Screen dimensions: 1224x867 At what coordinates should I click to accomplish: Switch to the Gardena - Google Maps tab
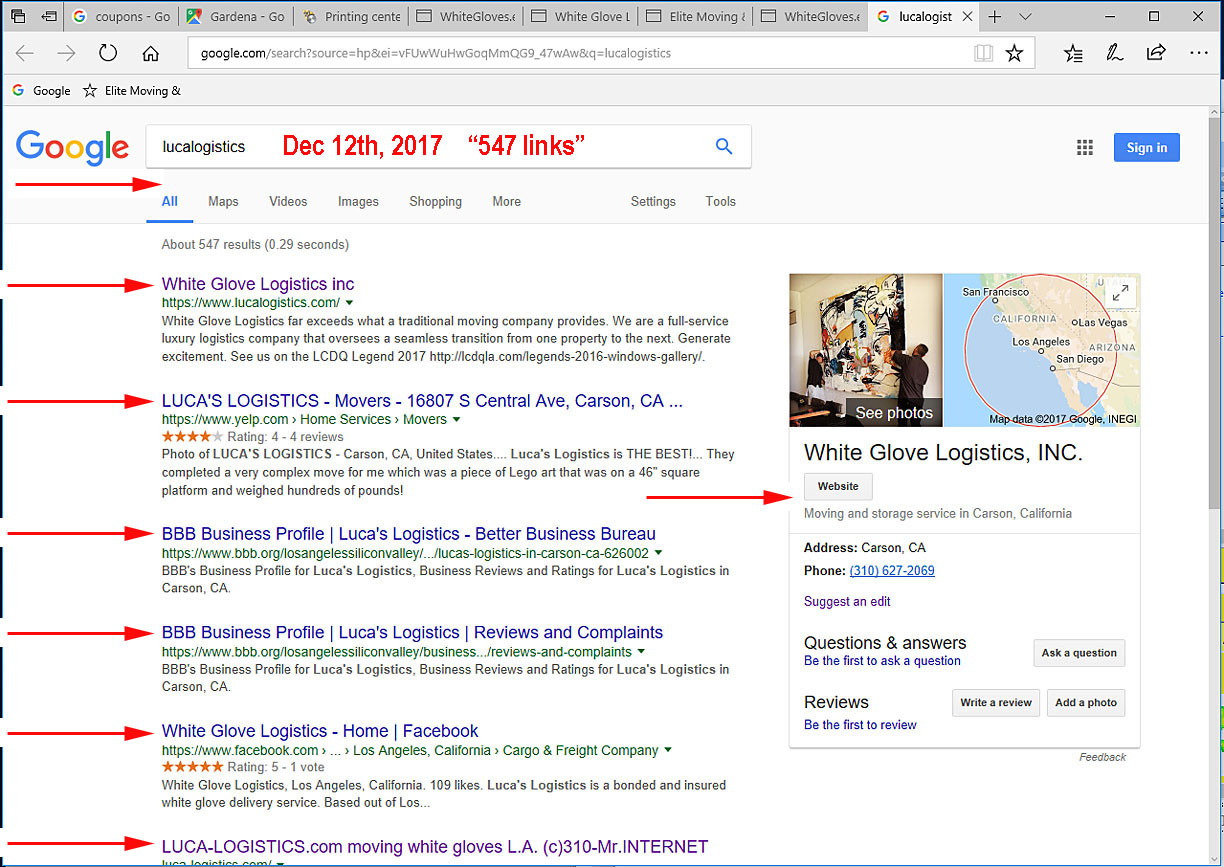point(237,17)
